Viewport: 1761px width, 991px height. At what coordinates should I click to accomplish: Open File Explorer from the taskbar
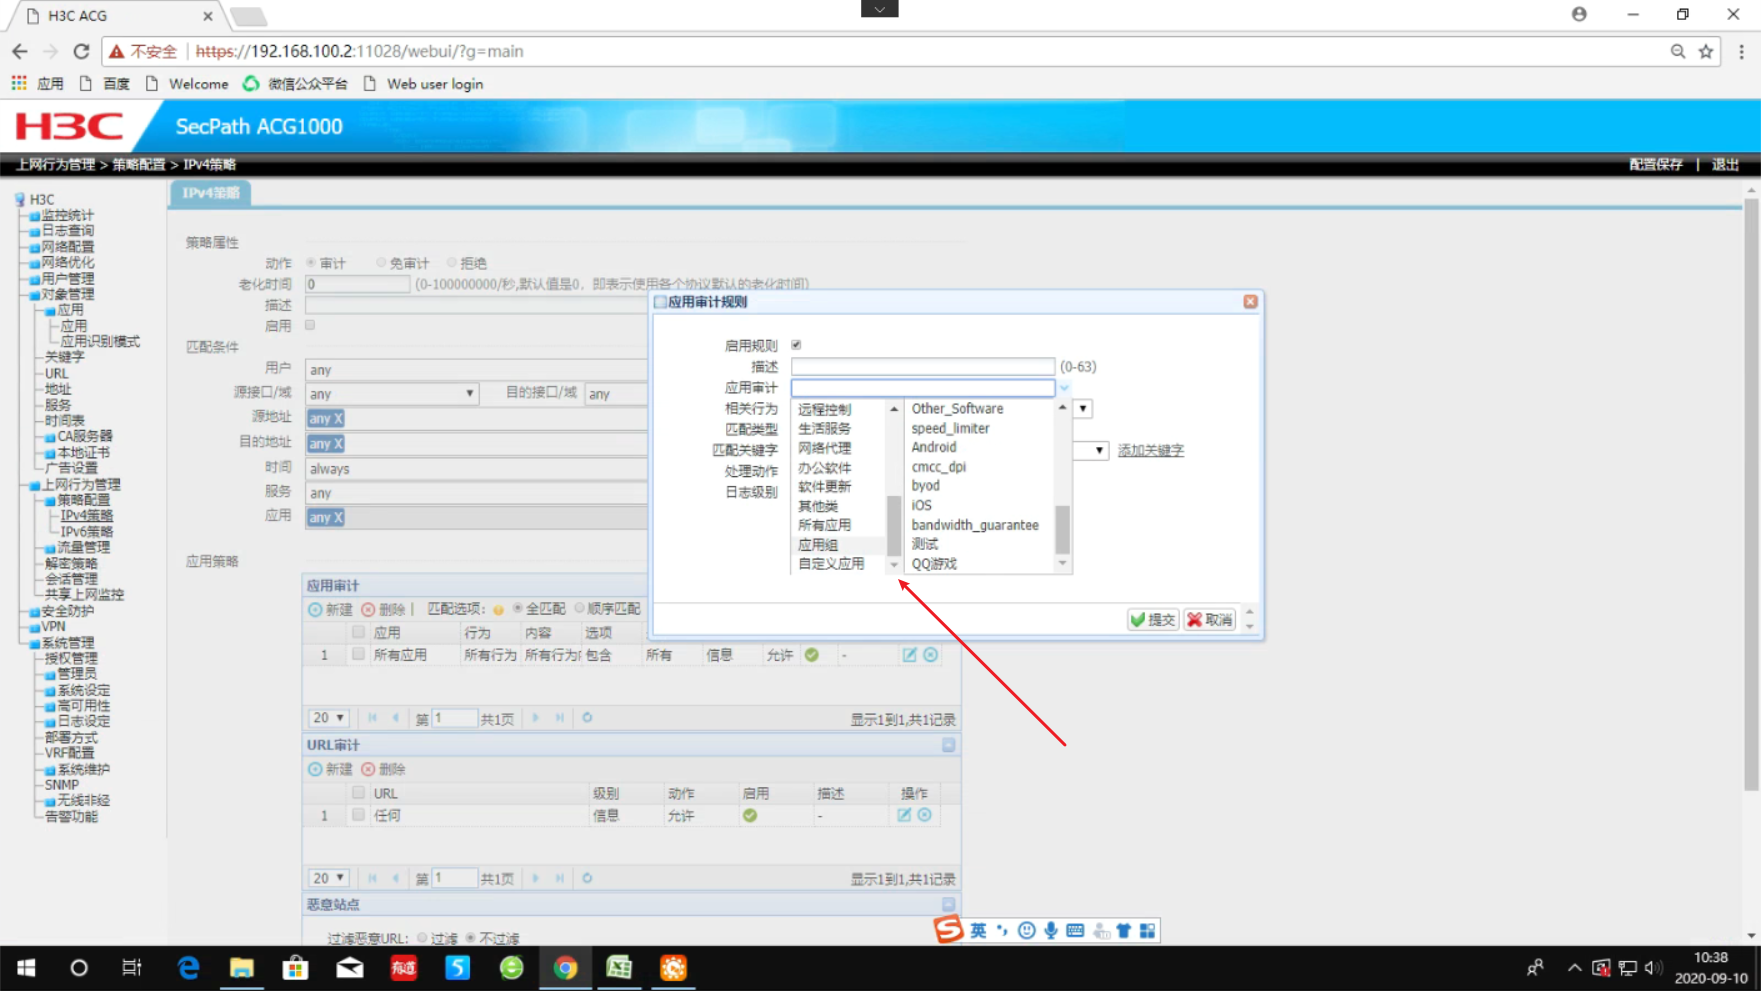click(241, 968)
